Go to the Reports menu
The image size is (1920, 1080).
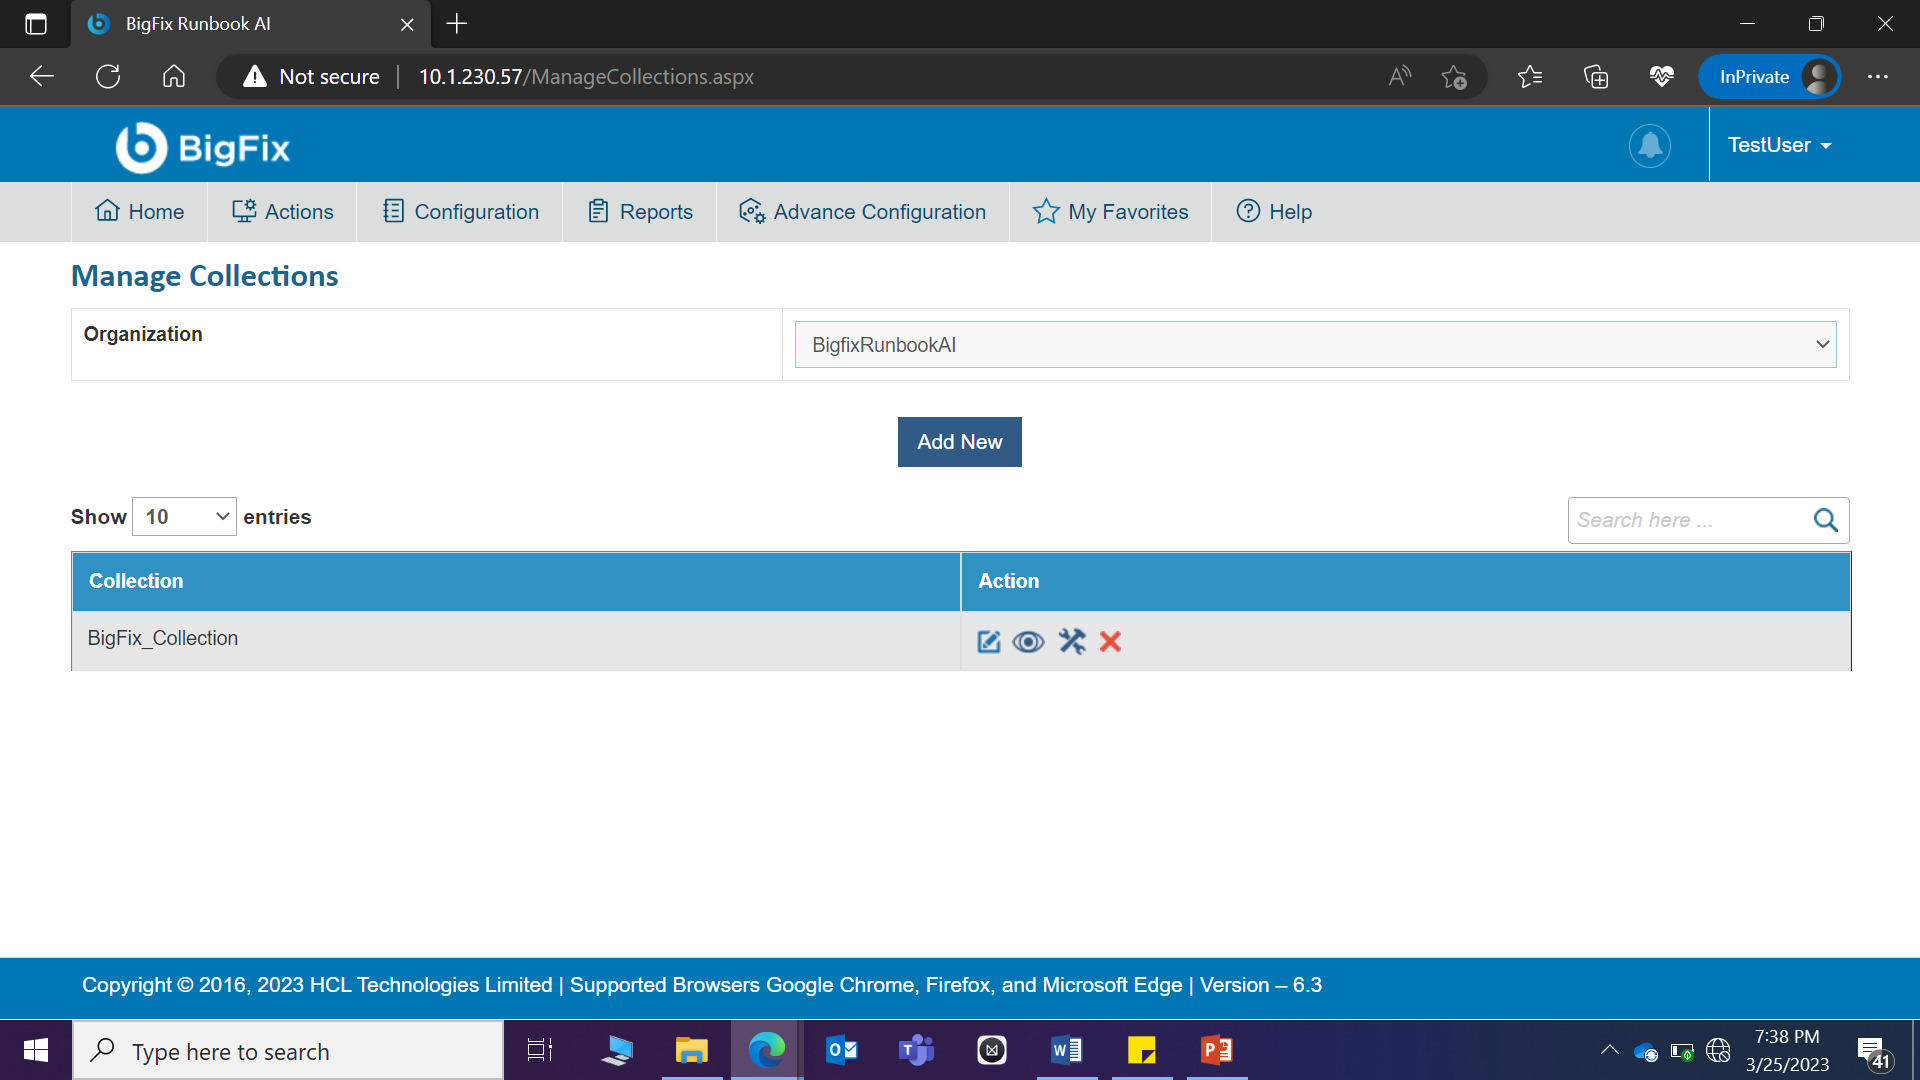(640, 212)
